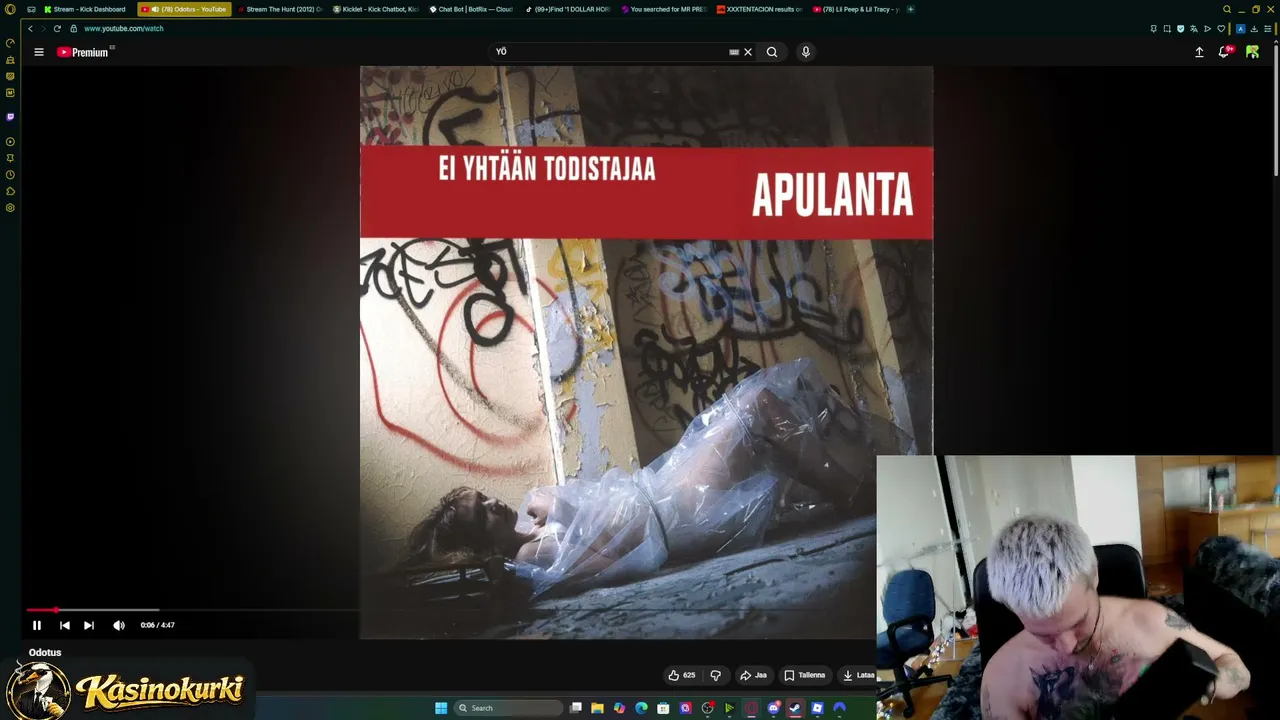Dislike the video
The width and height of the screenshot is (1280, 720).
[715, 675]
